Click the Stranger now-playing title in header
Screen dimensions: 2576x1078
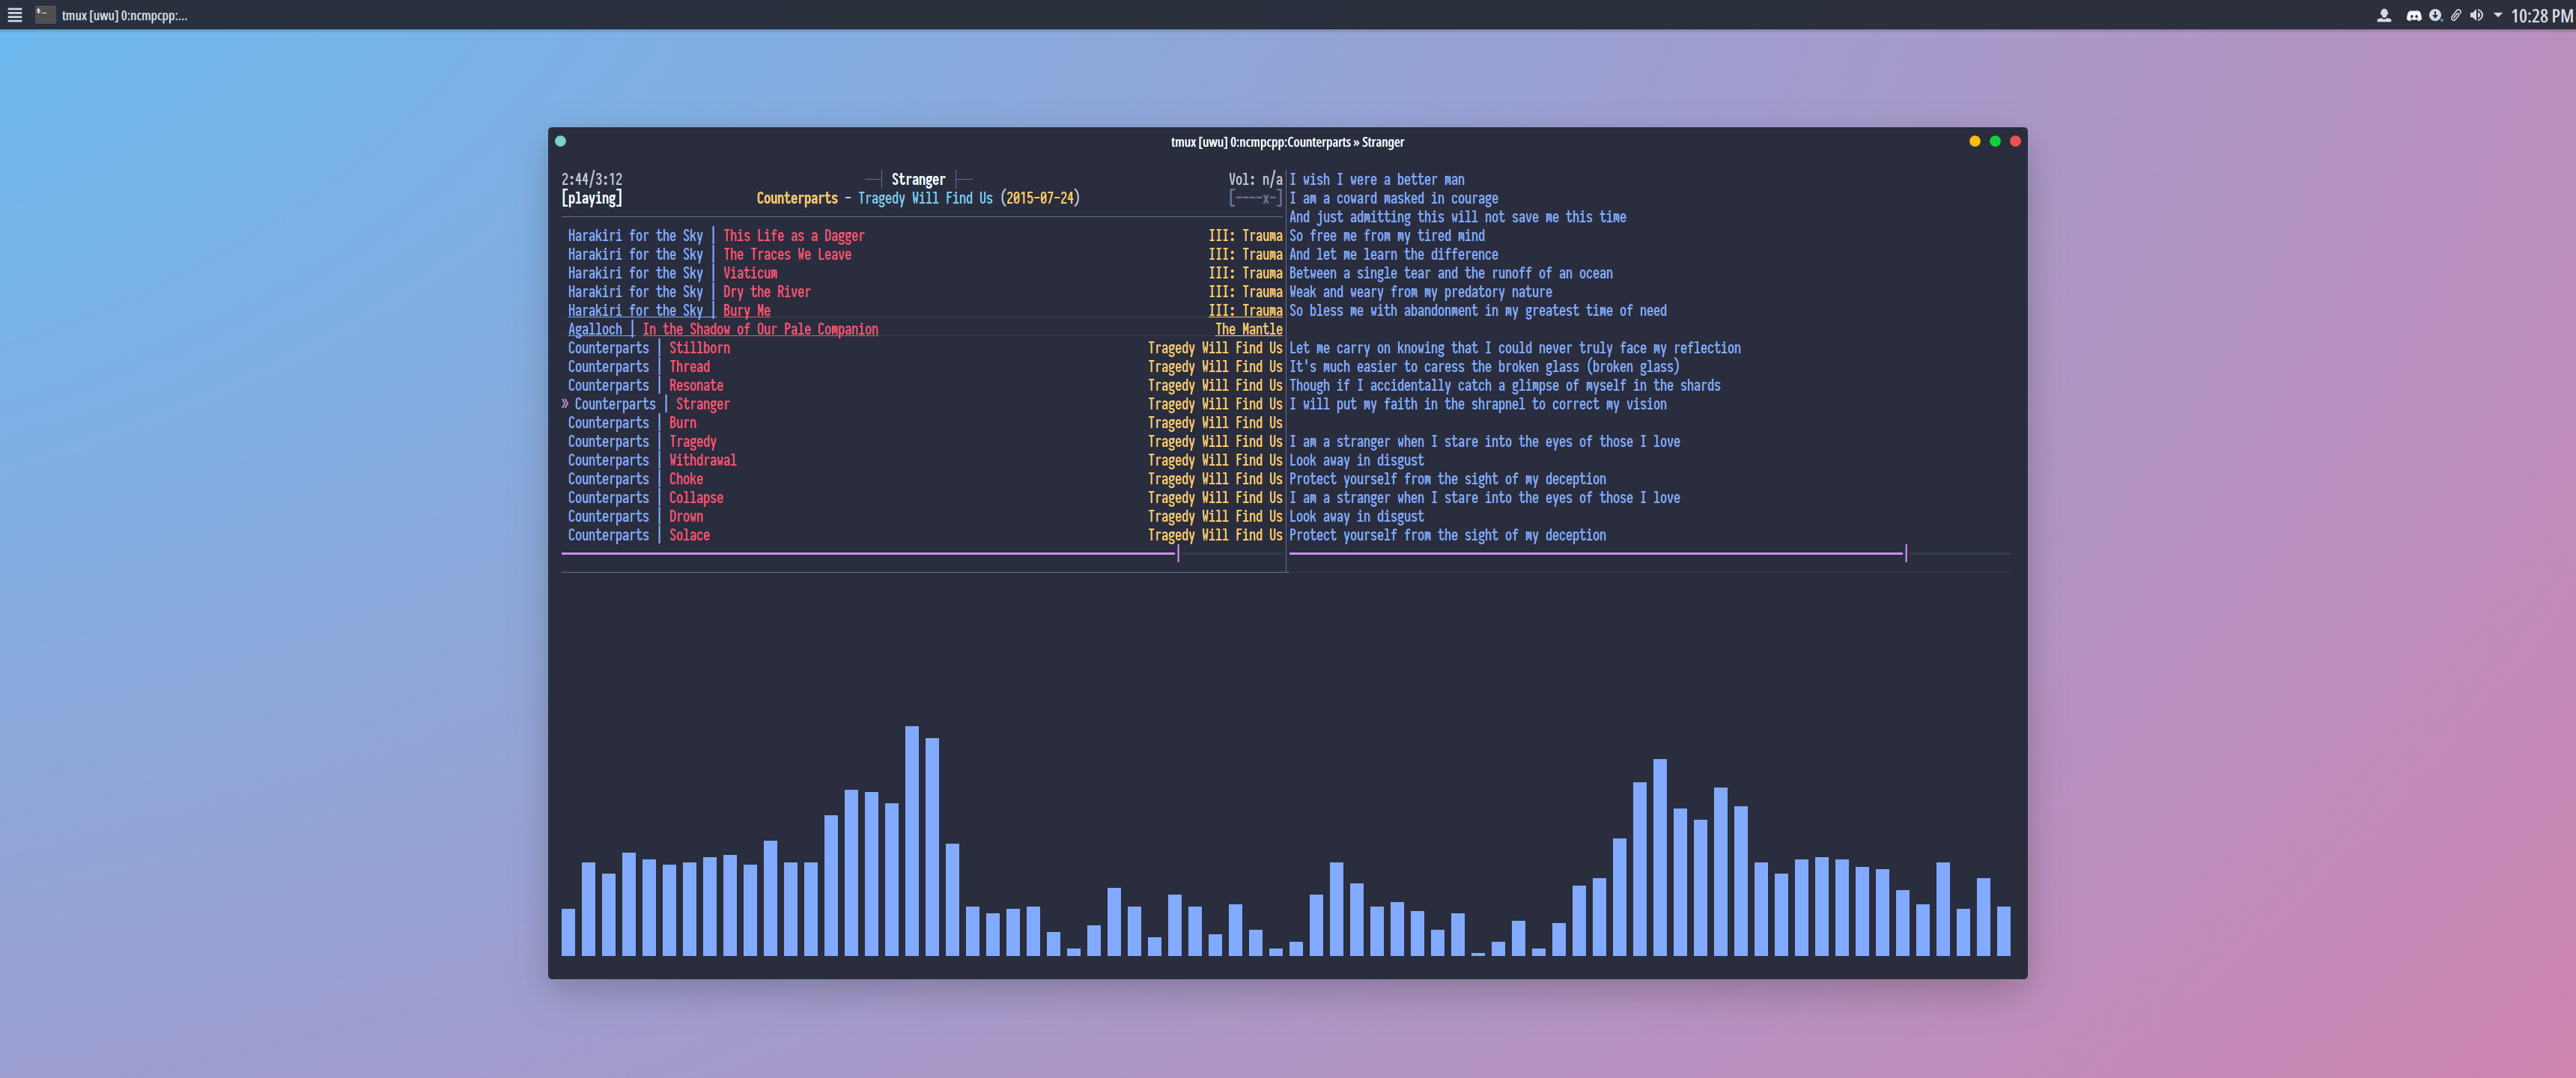[918, 179]
